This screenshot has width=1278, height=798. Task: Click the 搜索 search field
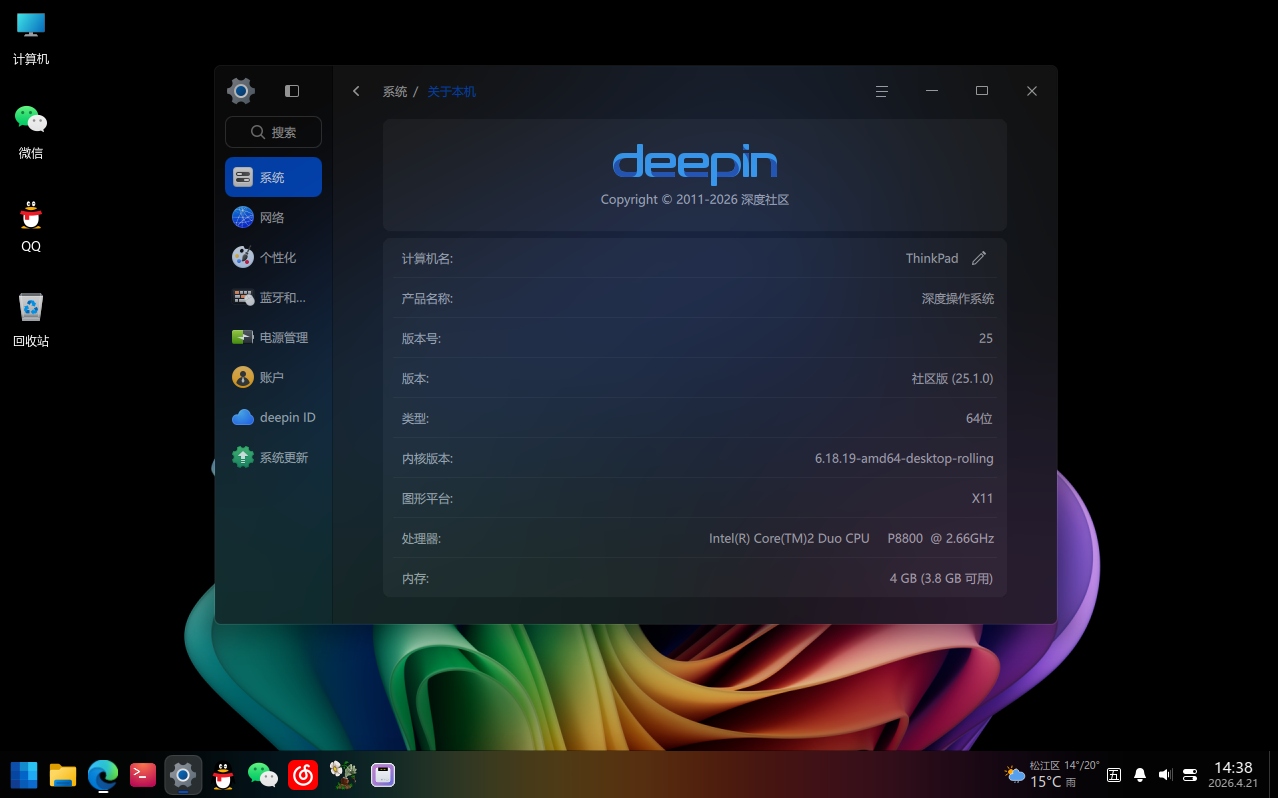(273, 132)
